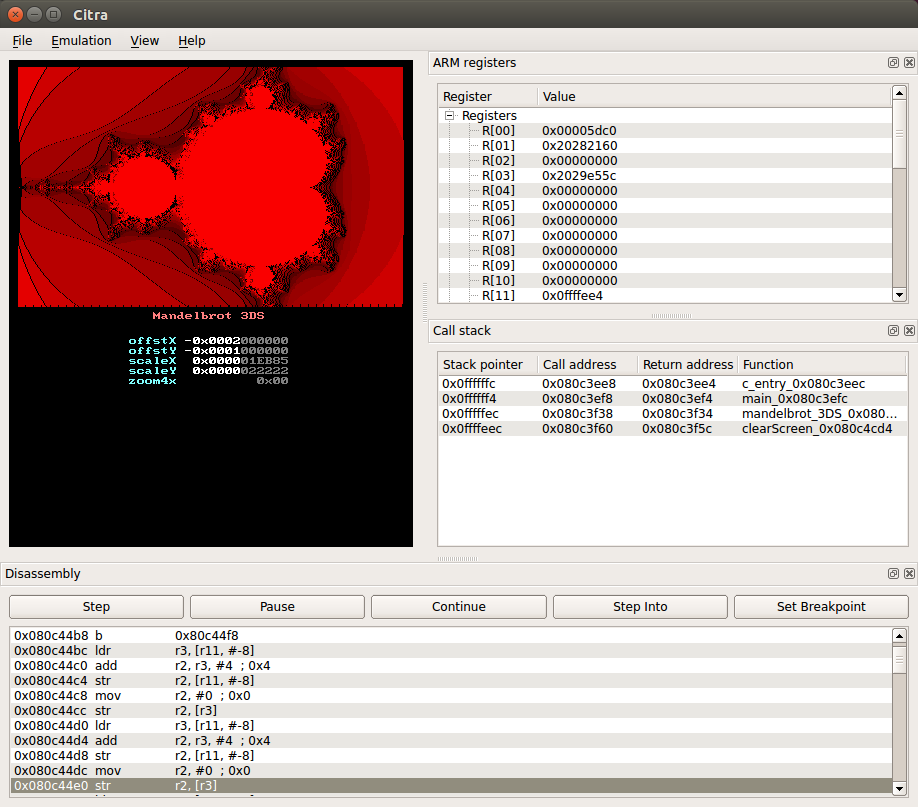Open the Emulation menu
The height and width of the screenshot is (807, 918).
click(x=81, y=41)
